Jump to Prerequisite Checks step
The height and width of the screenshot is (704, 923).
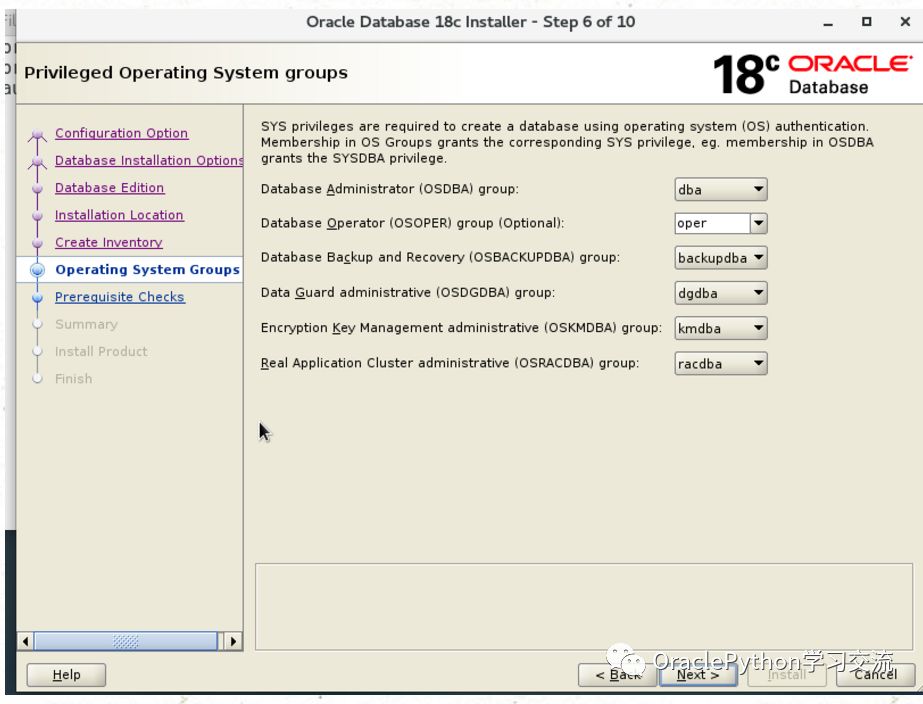119,297
